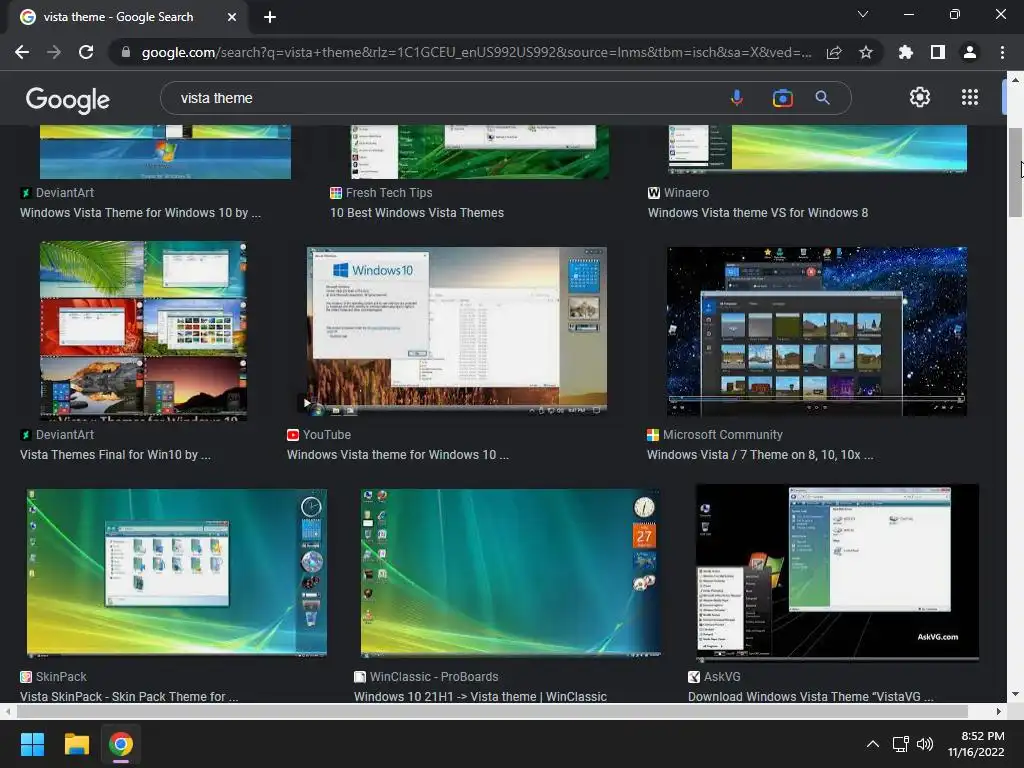Click the horizontal scrollbar right arrow
Image resolution: width=1024 pixels, height=768 pixels.
[x=999, y=711]
